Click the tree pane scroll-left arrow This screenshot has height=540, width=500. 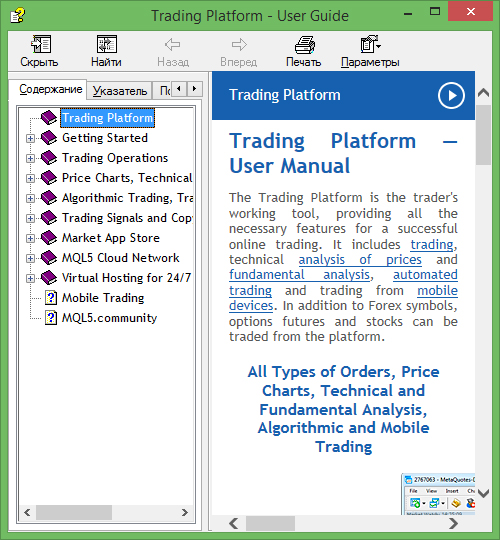(28, 512)
